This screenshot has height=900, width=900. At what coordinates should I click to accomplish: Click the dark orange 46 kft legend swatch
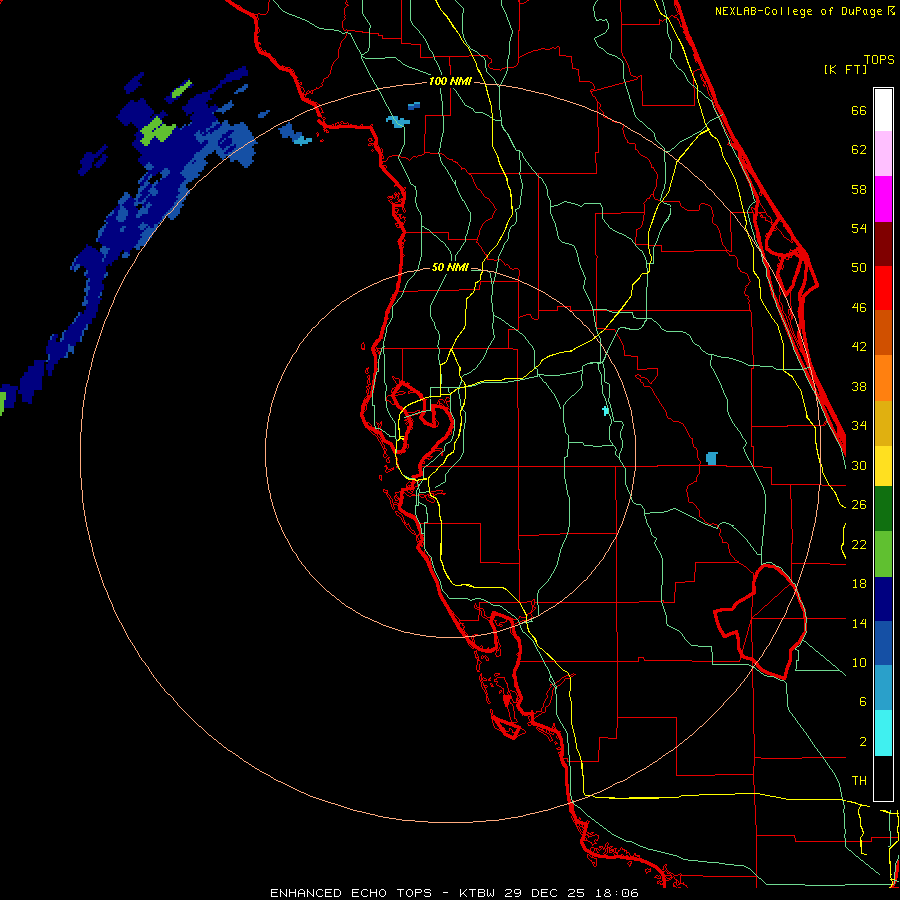[883, 332]
